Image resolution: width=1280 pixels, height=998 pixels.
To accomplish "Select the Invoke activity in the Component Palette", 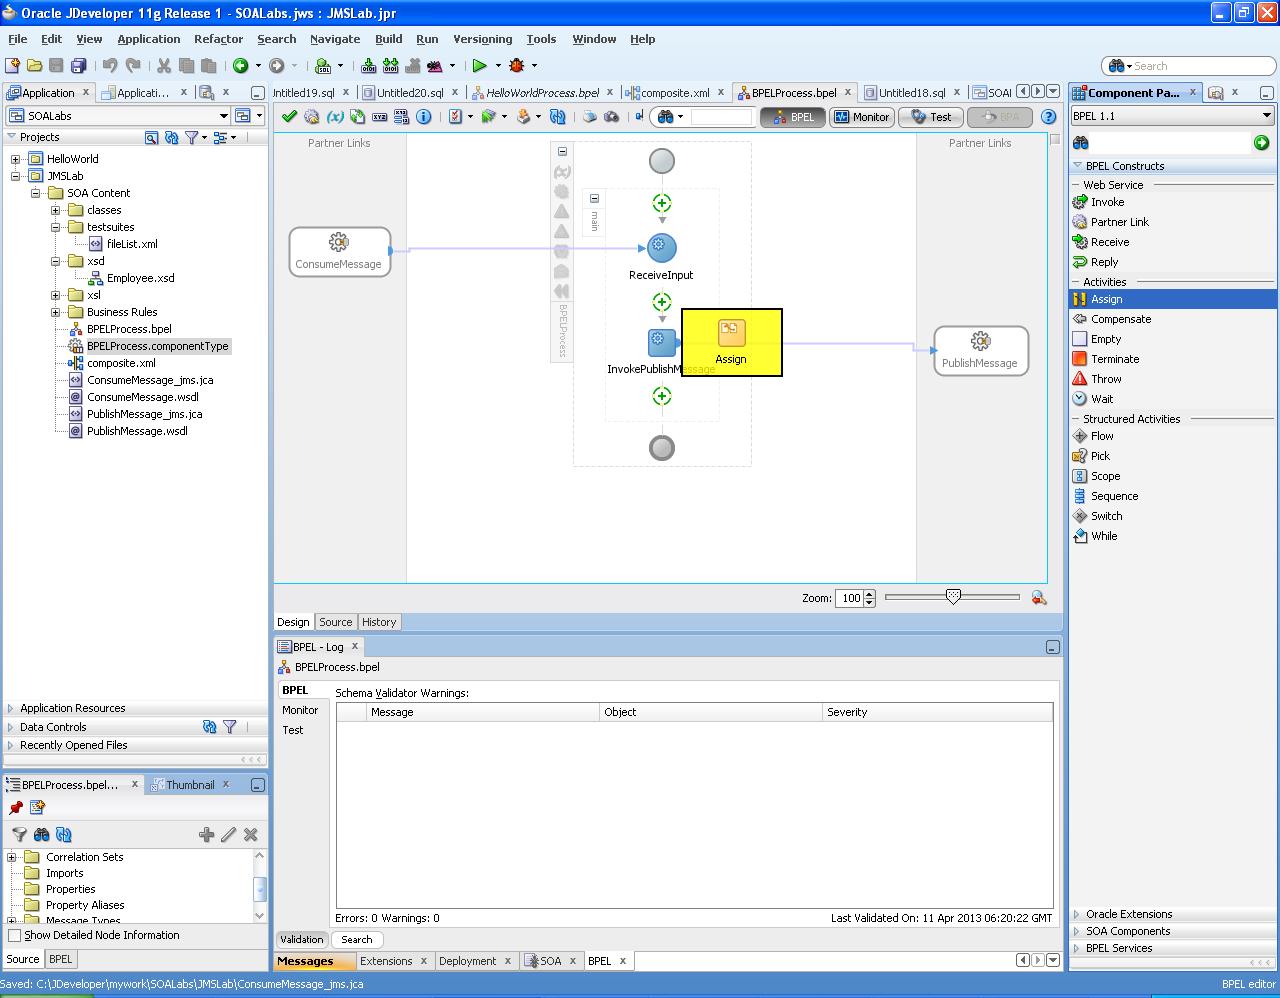I will pyautogui.click(x=1105, y=201).
